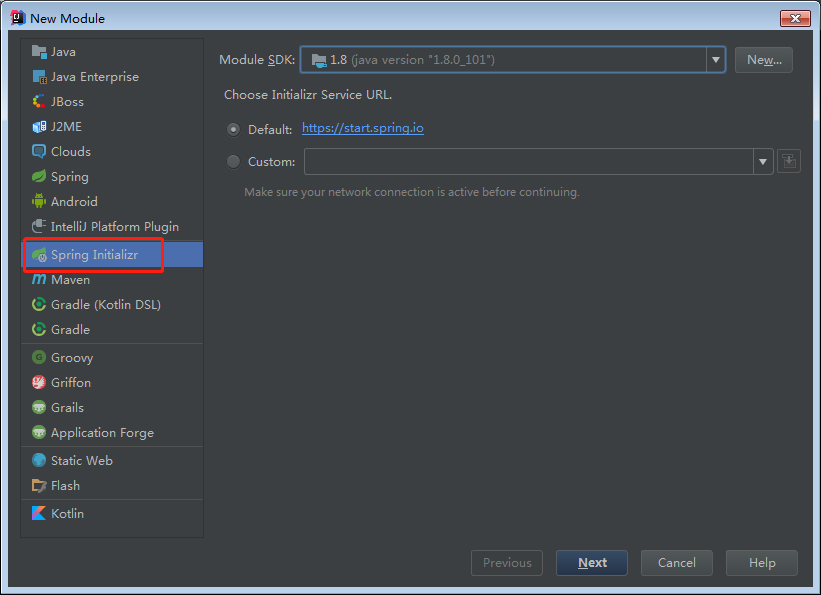This screenshot has width=821, height=595.
Task: Select Spring Initializr in module list
Action: click(x=94, y=255)
